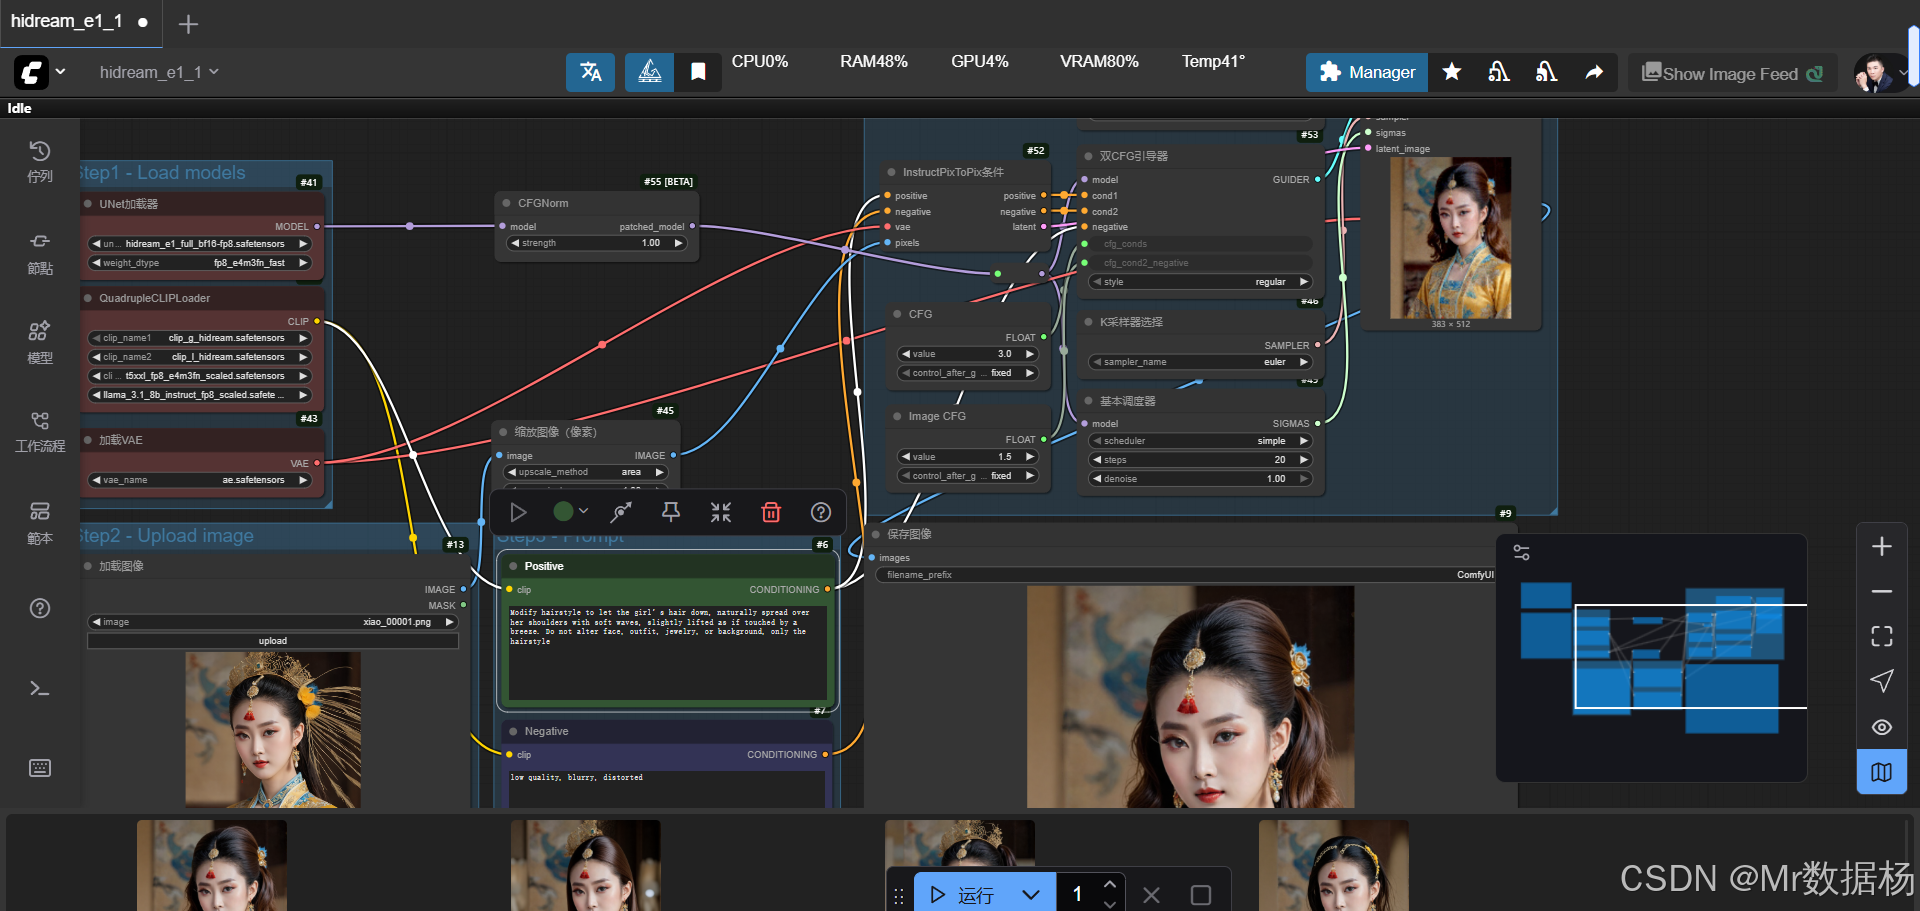Click the upload button in 加载图像 node
Screen dimensions: 1920x911
pos(273,641)
